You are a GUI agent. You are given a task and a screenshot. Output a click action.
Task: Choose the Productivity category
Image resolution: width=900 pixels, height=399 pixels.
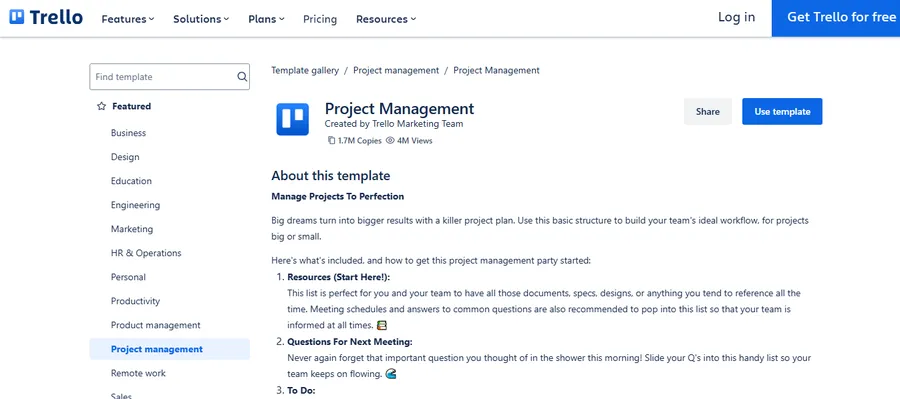[x=135, y=301]
